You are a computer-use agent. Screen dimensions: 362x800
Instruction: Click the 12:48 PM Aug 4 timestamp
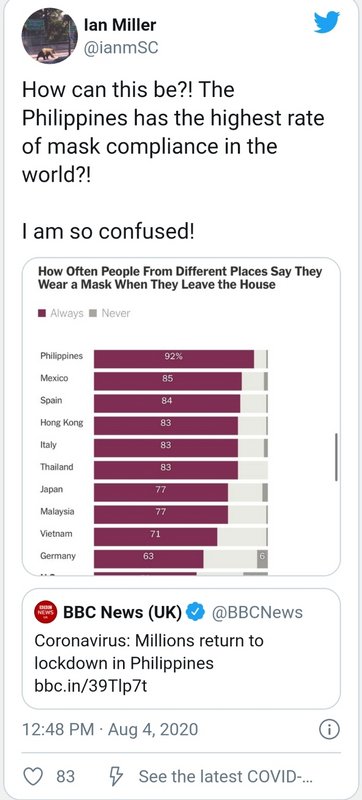tap(110, 730)
